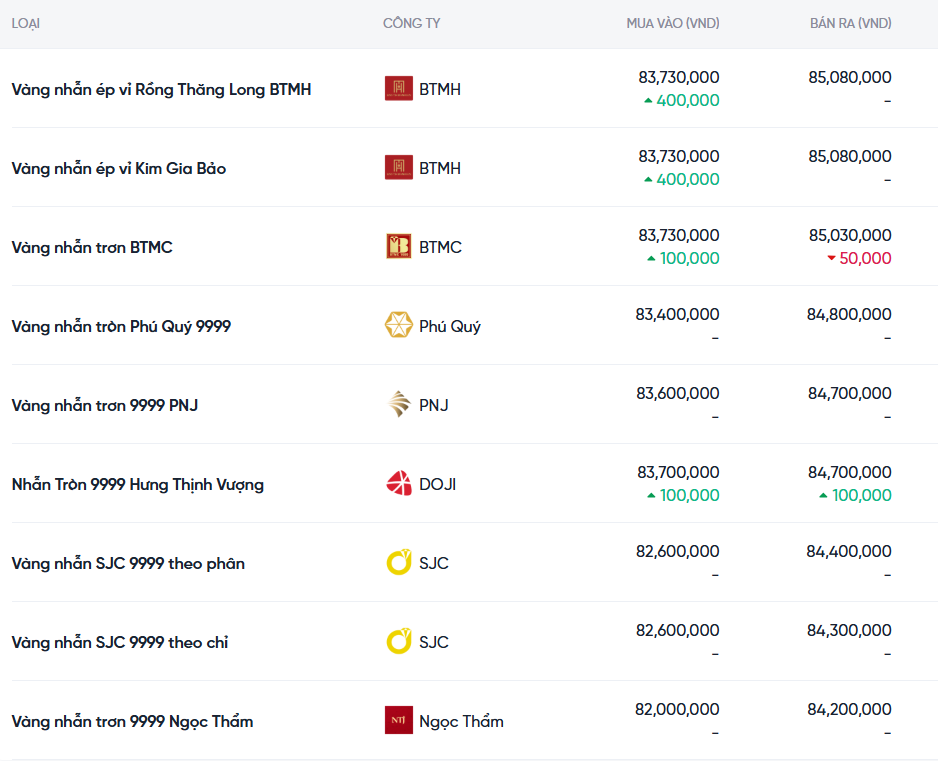Click the CÔNG TY column header
This screenshot has width=938, height=762.
(x=412, y=23)
